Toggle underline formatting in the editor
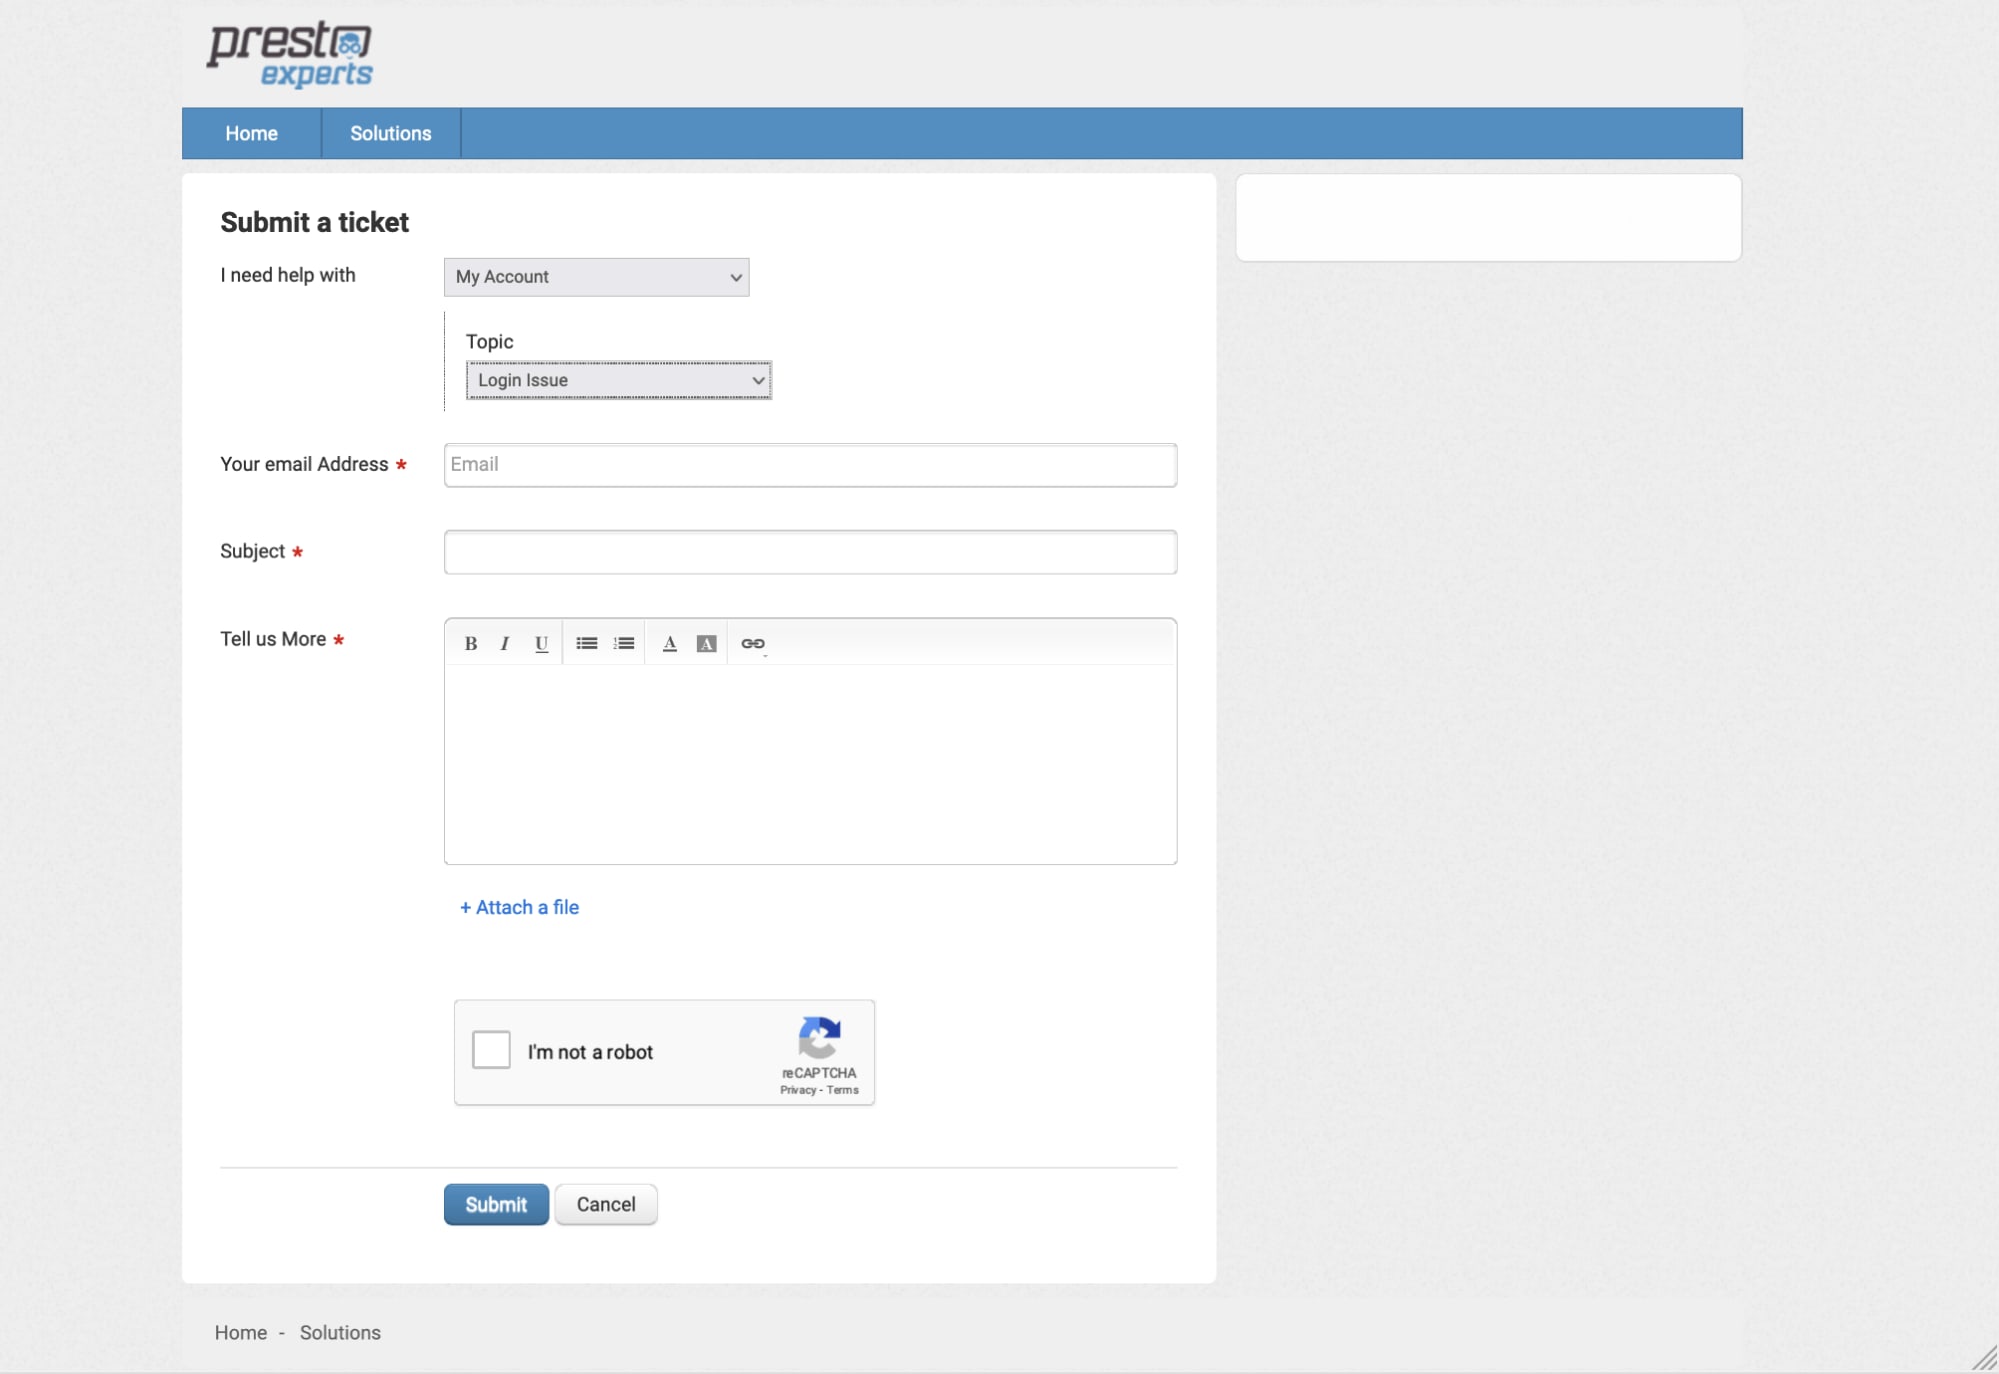The image size is (1999, 1374). 541,643
